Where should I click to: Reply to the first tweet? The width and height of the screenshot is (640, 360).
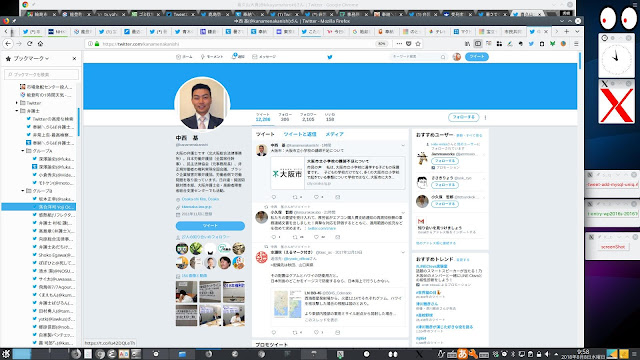pyautogui.click(x=274, y=197)
